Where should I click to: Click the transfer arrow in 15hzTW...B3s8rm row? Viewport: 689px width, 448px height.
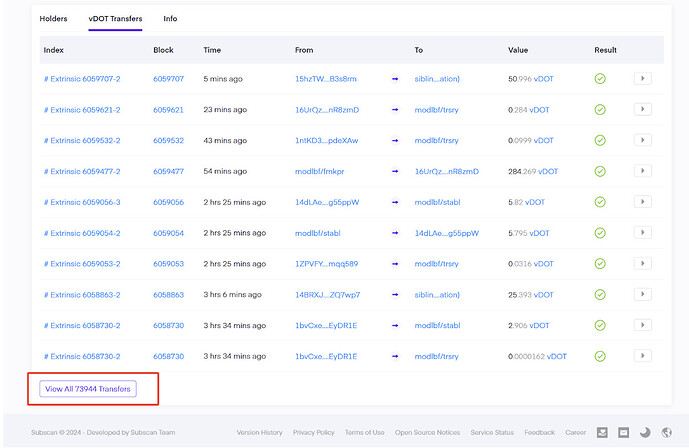[x=395, y=79]
